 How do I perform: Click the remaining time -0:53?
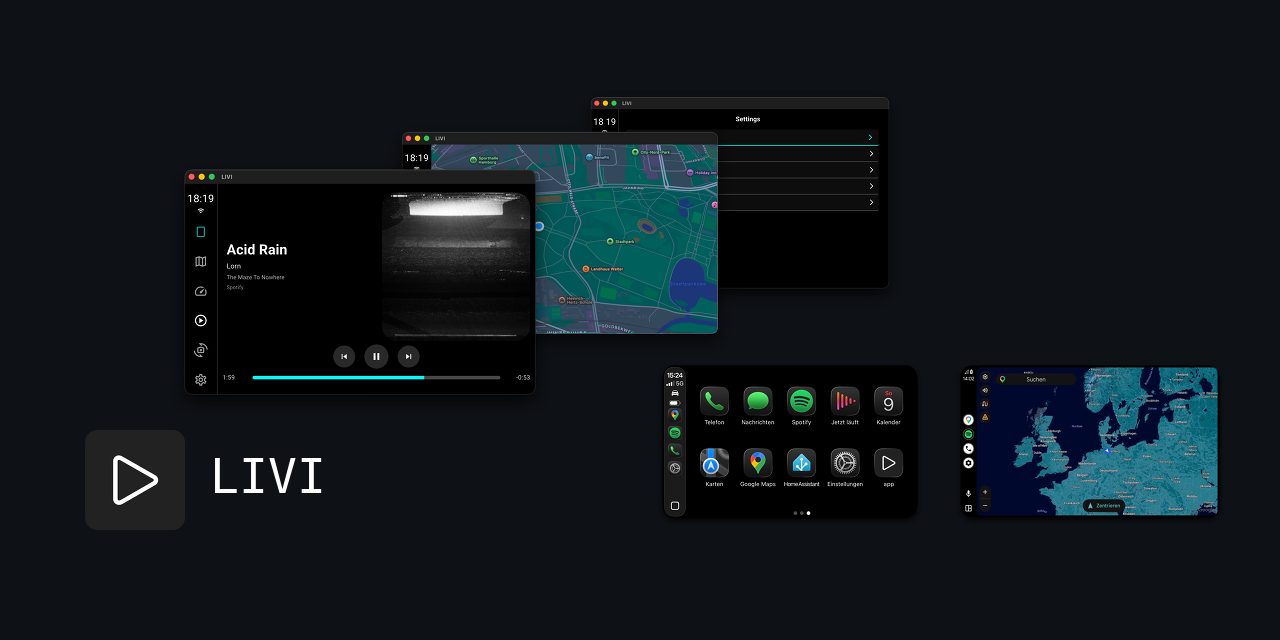coord(523,378)
